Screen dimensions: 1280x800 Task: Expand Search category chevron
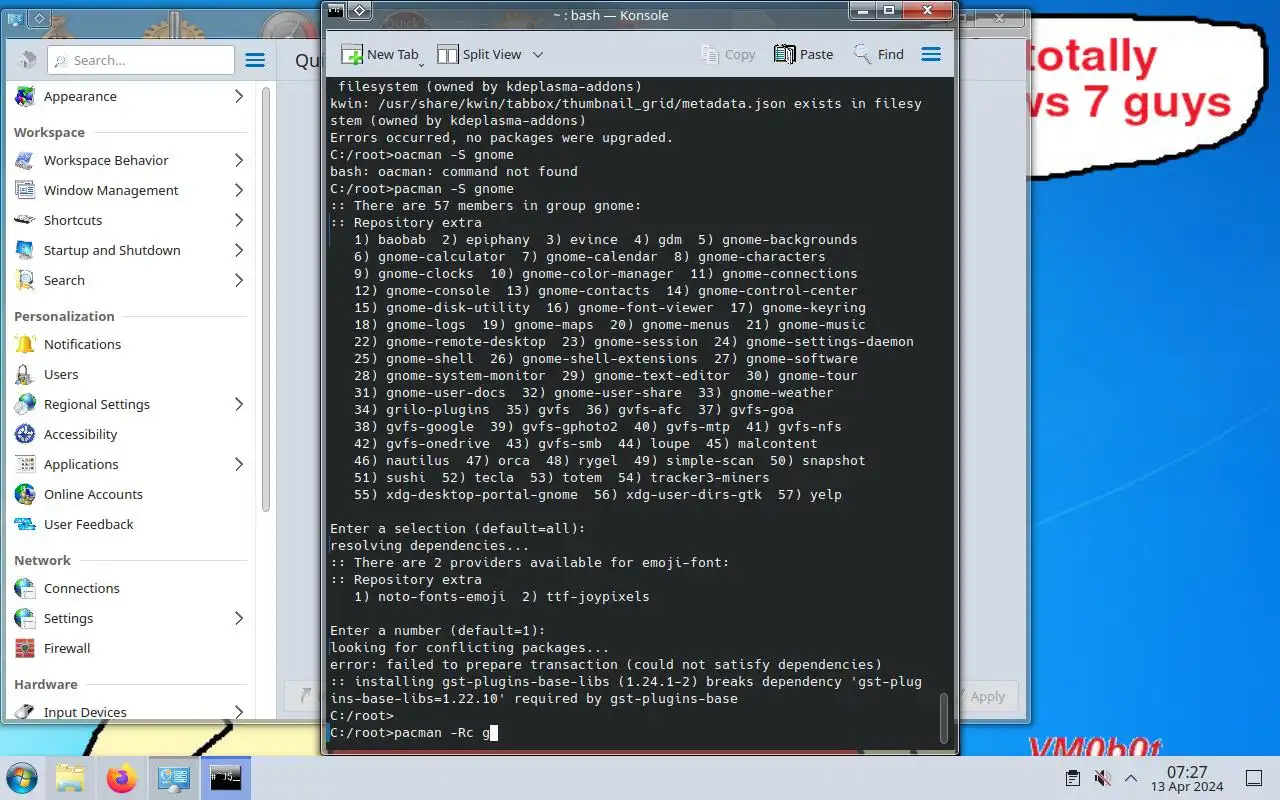238,280
